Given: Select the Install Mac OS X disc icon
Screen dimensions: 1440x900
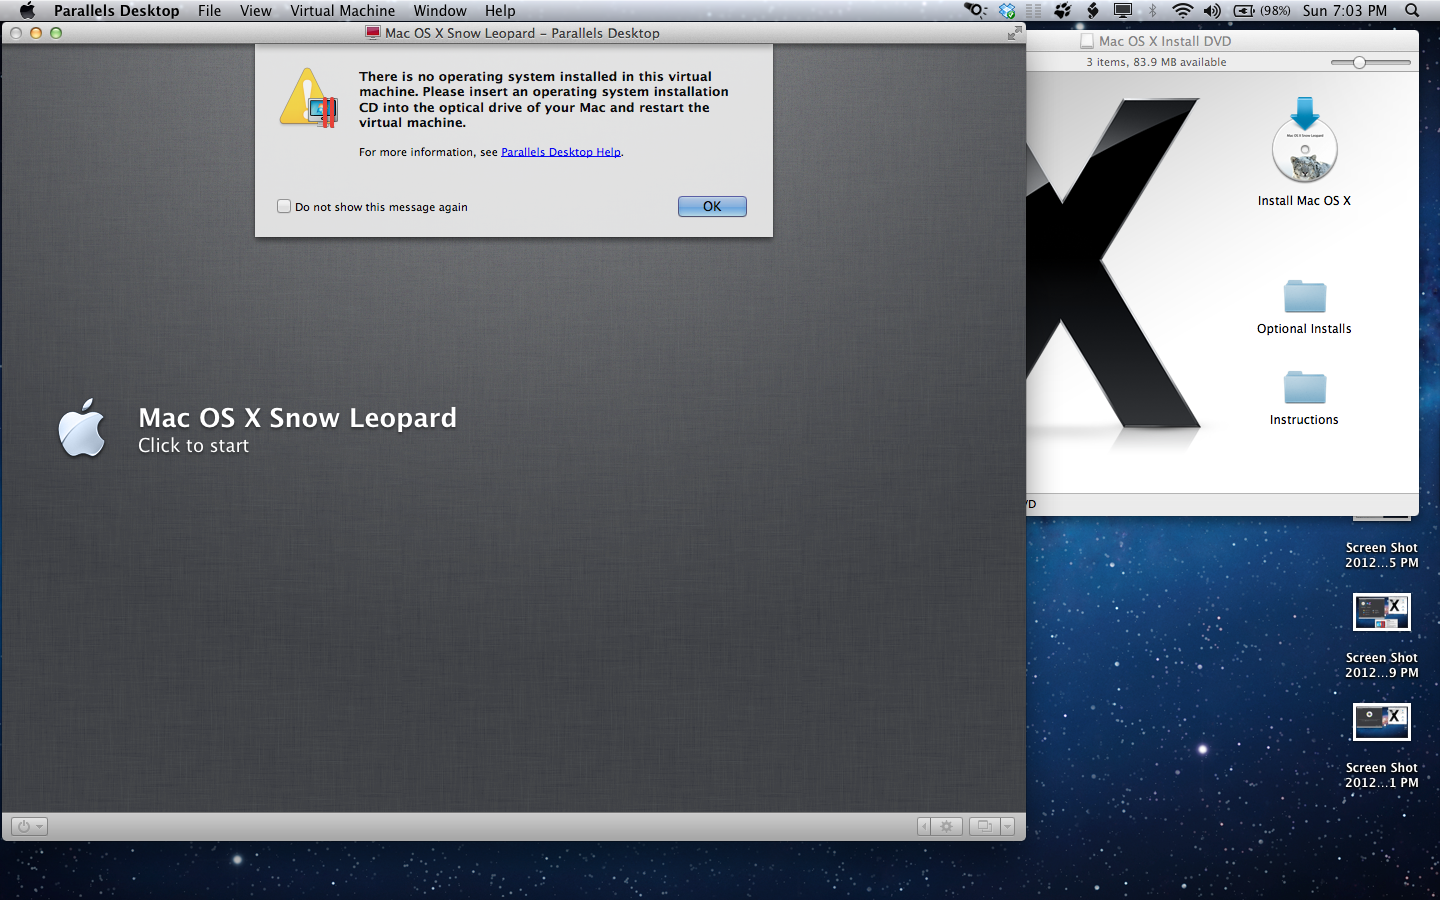Looking at the screenshot, I should 1304,140.
